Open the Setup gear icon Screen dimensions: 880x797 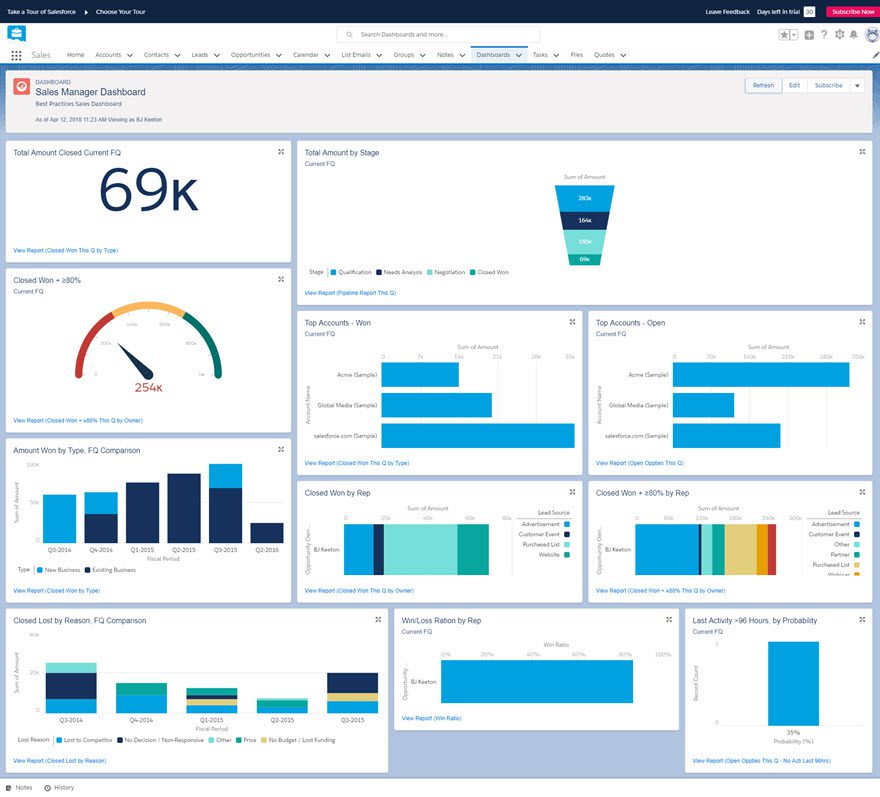(x=839, y=35)
